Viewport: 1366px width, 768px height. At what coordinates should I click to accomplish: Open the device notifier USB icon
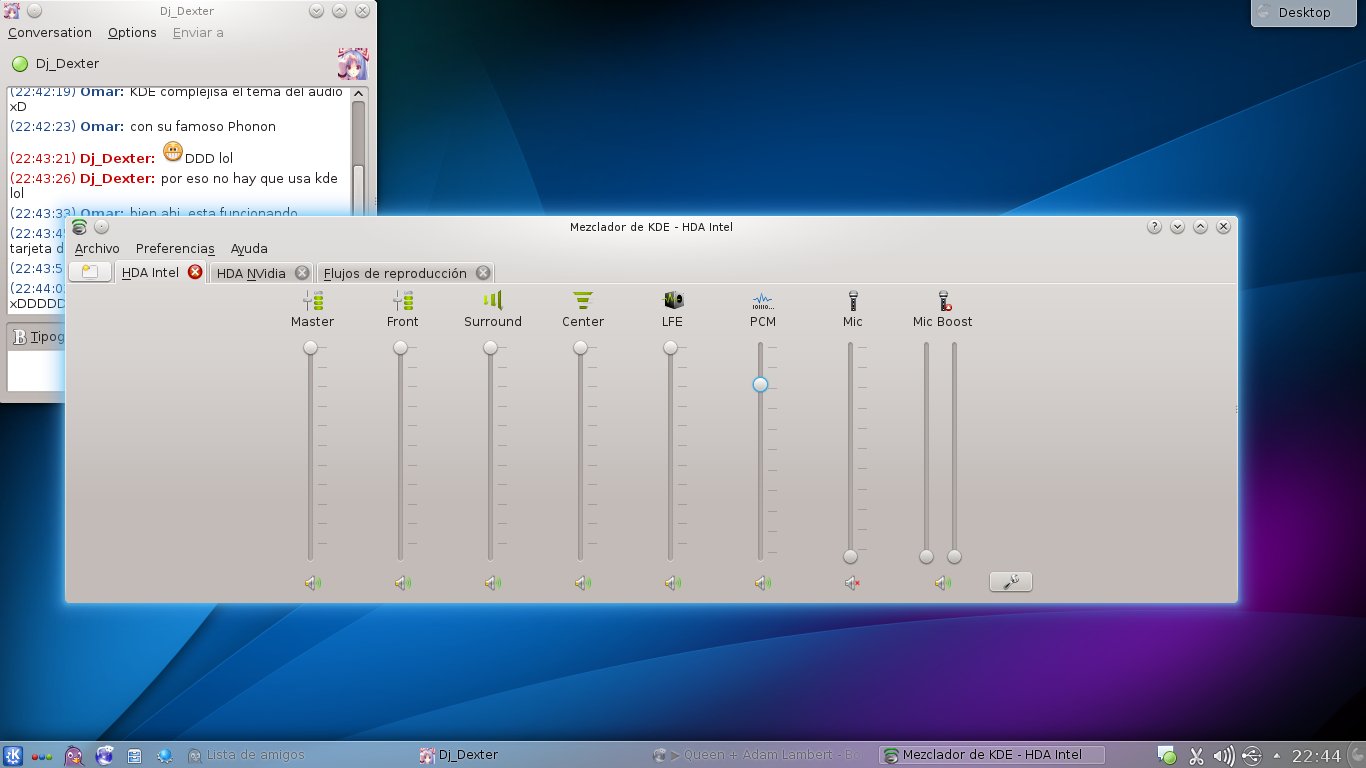1251,756
